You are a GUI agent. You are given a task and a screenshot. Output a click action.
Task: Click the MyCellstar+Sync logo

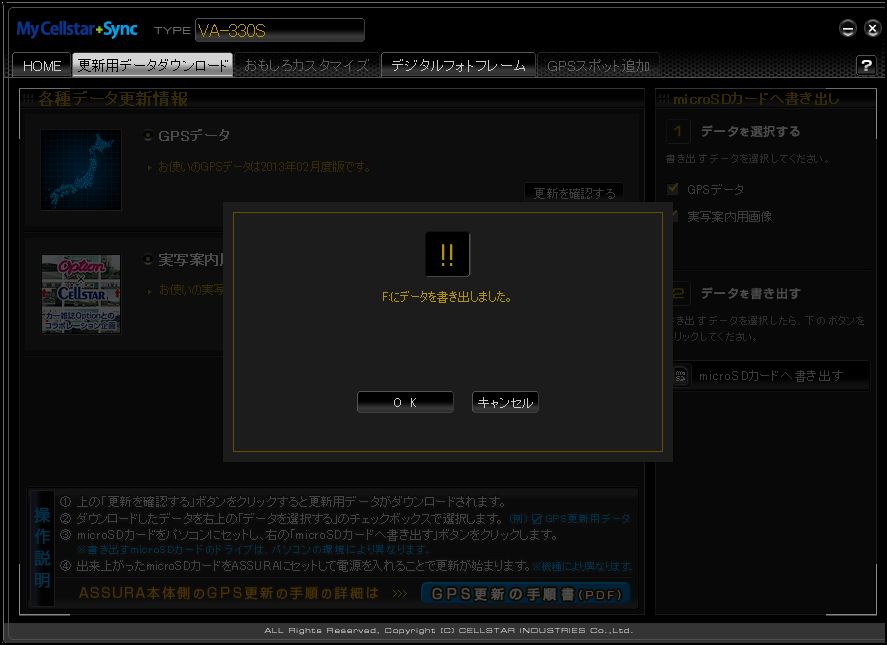coord(76,29)
